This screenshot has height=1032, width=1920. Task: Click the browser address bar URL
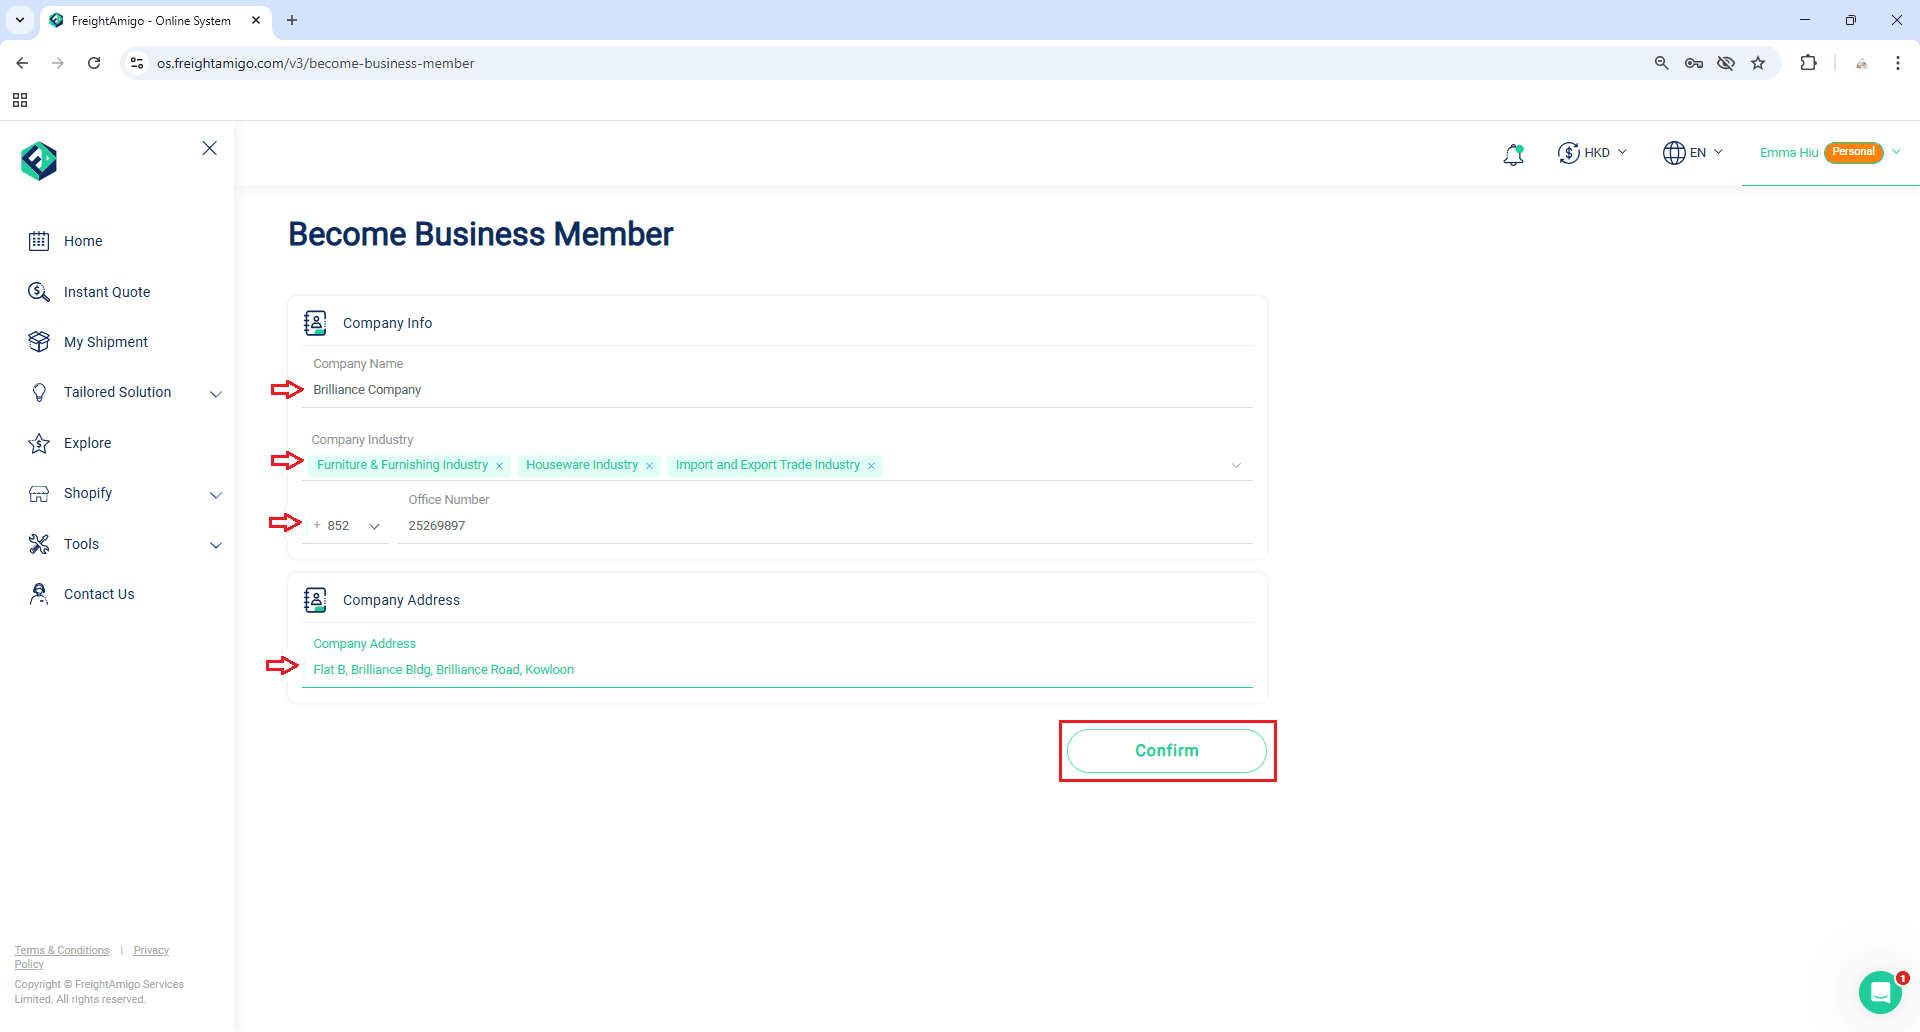[316, 63]
